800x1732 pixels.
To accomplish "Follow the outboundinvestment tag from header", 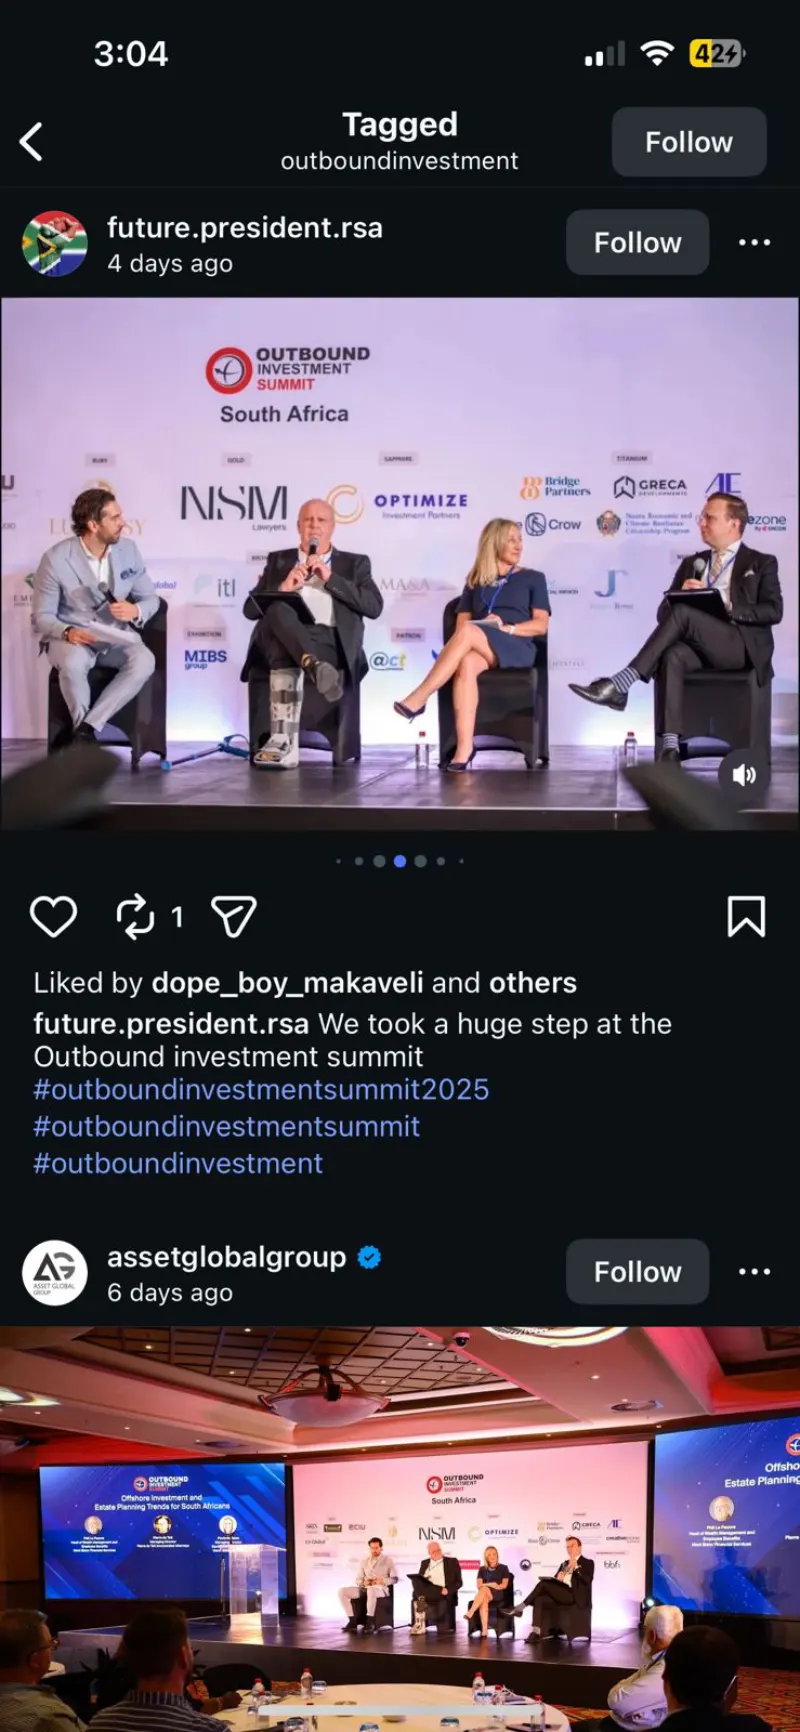I will pos(689,142).
